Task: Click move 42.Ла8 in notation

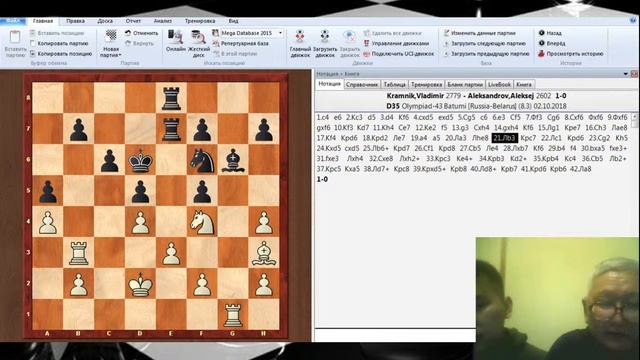Action: [580, 169]
